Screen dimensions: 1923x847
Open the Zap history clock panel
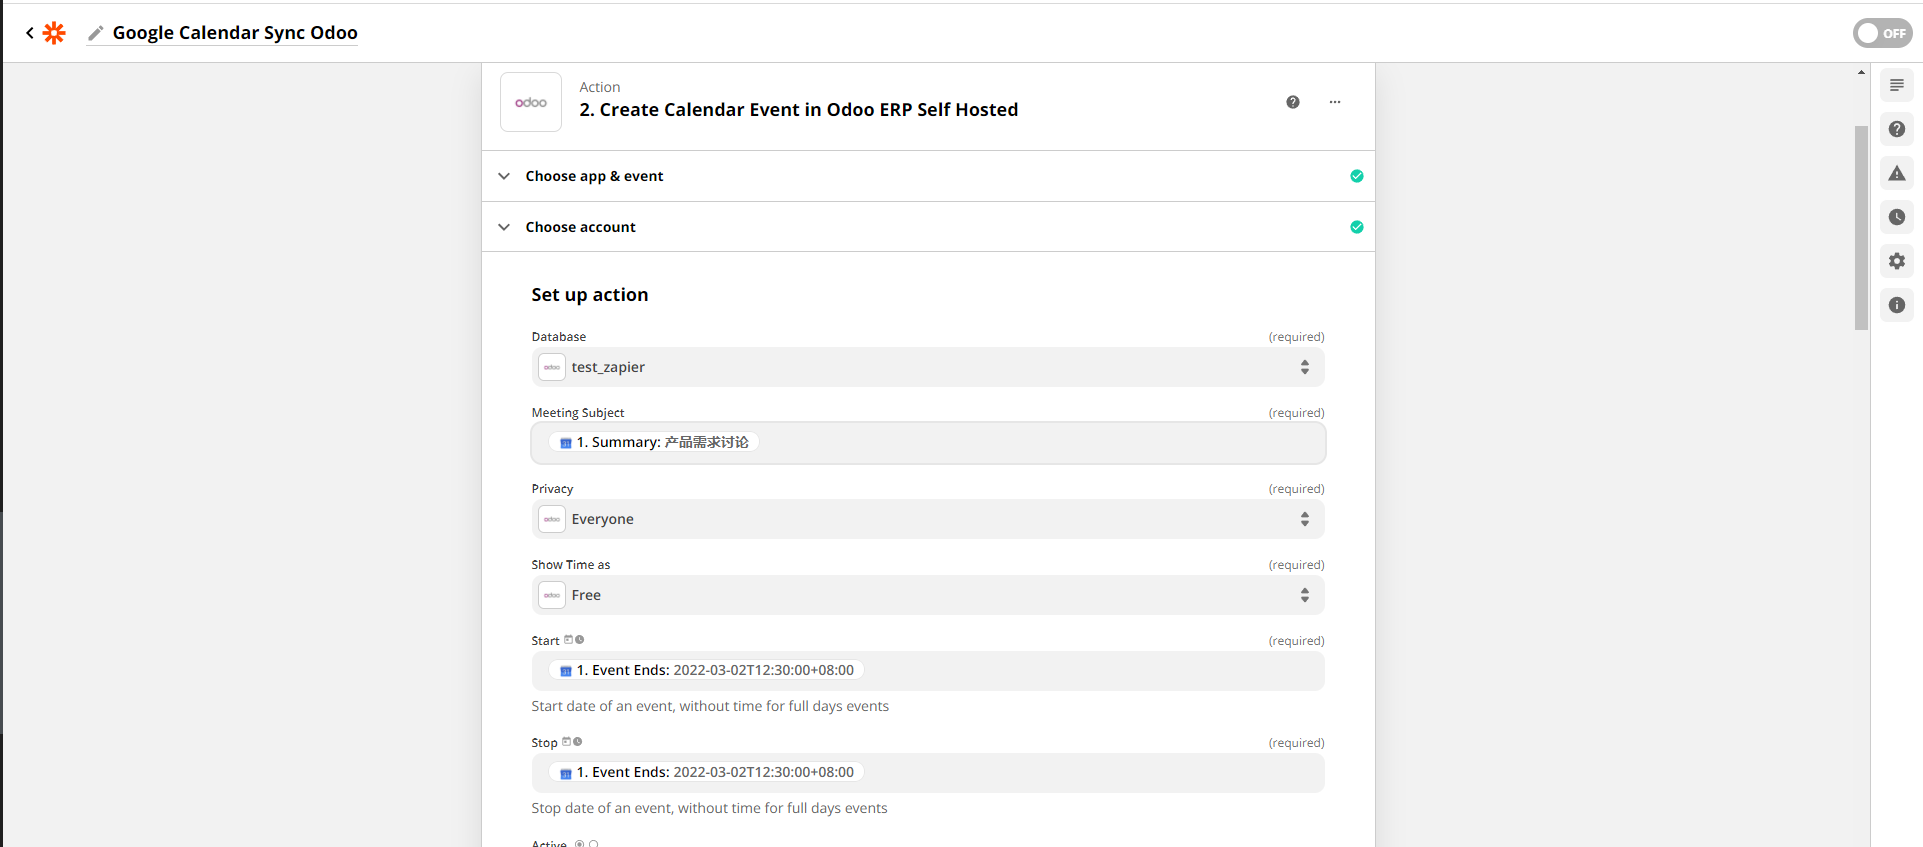(1897, 217)
